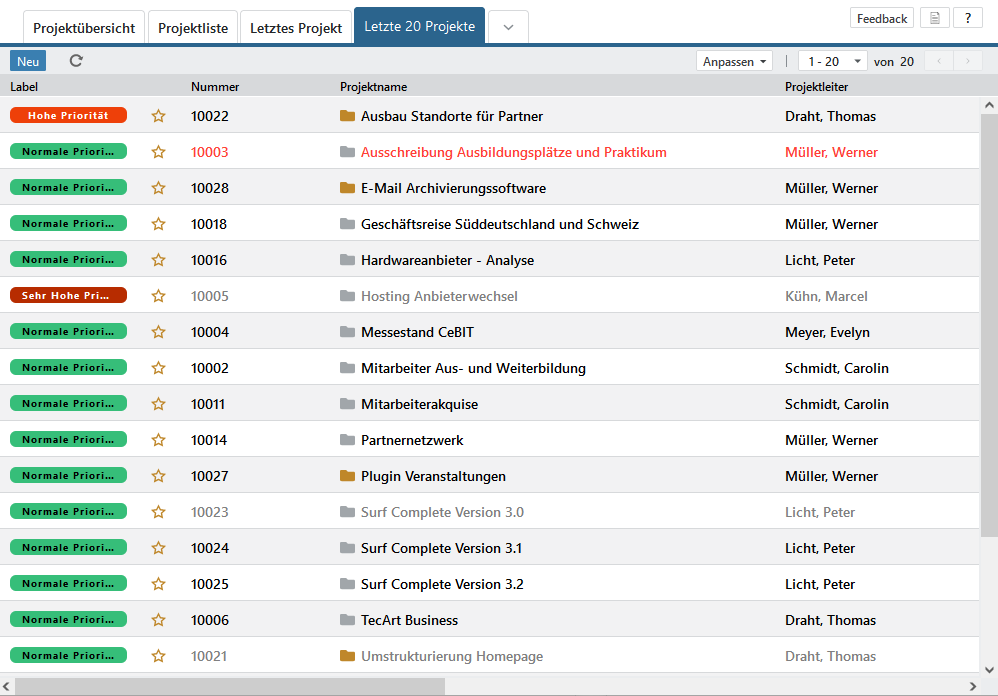The width and height of the screenshot is (998, 696).
Task: Click folder icon of E-Mail Archivierungssoftware
Action: point(347,188)
